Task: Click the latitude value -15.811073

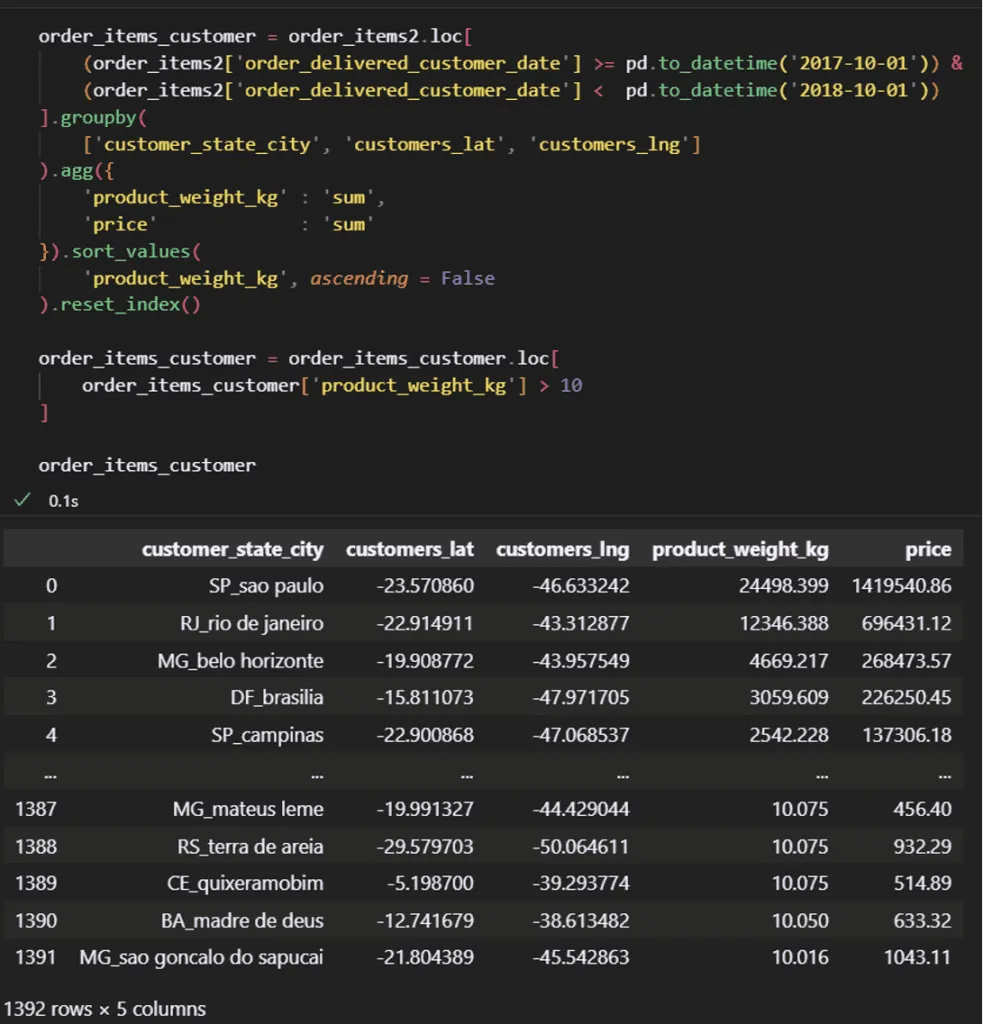Action: [x=425, y=697]
